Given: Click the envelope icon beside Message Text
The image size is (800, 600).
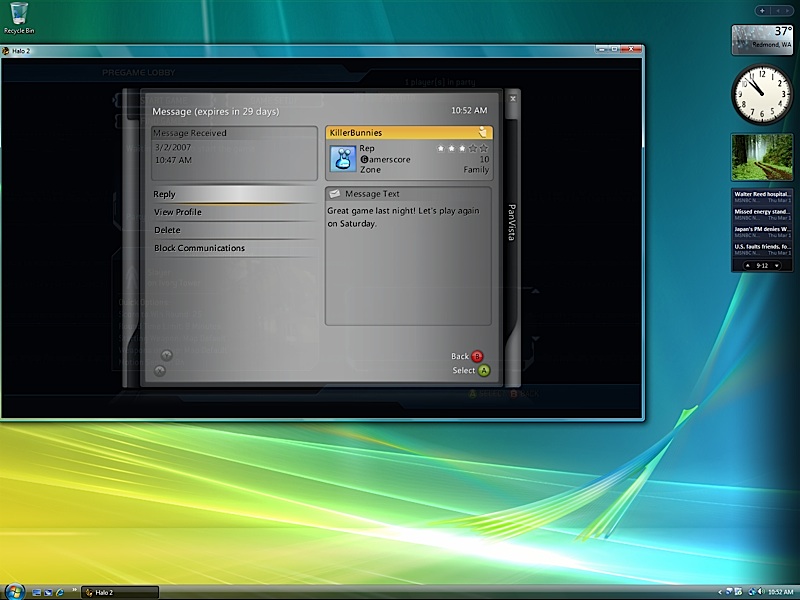Looking at the screenshot, I should point(335,194).
